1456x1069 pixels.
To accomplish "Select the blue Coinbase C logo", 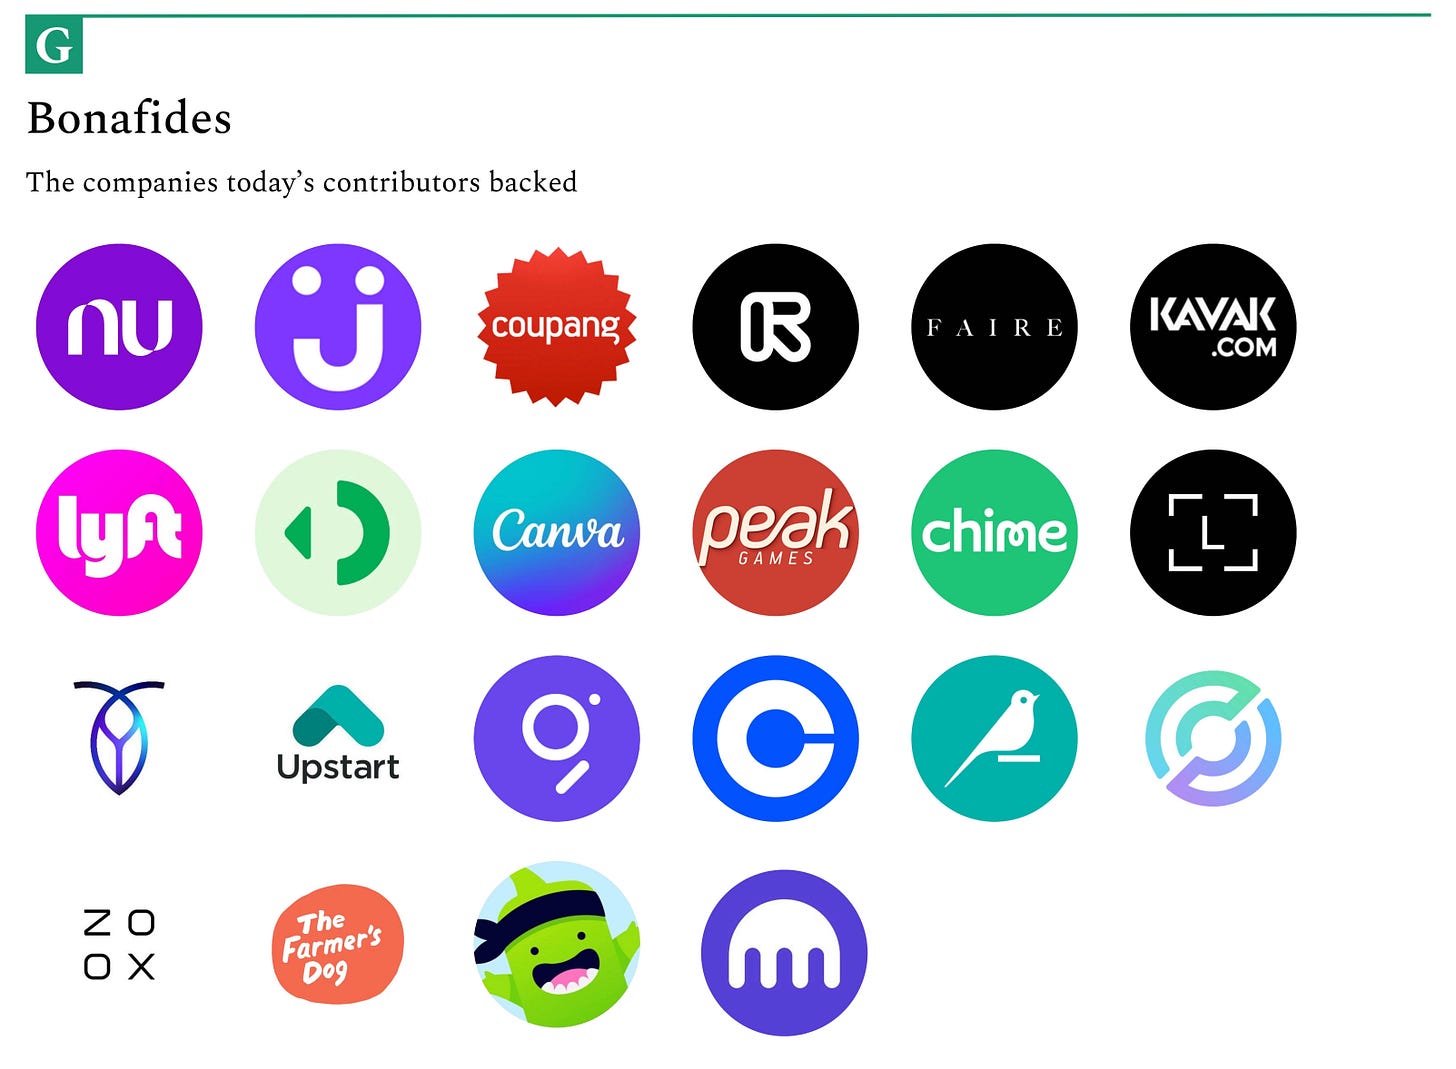I will click(x=776, y=739).
